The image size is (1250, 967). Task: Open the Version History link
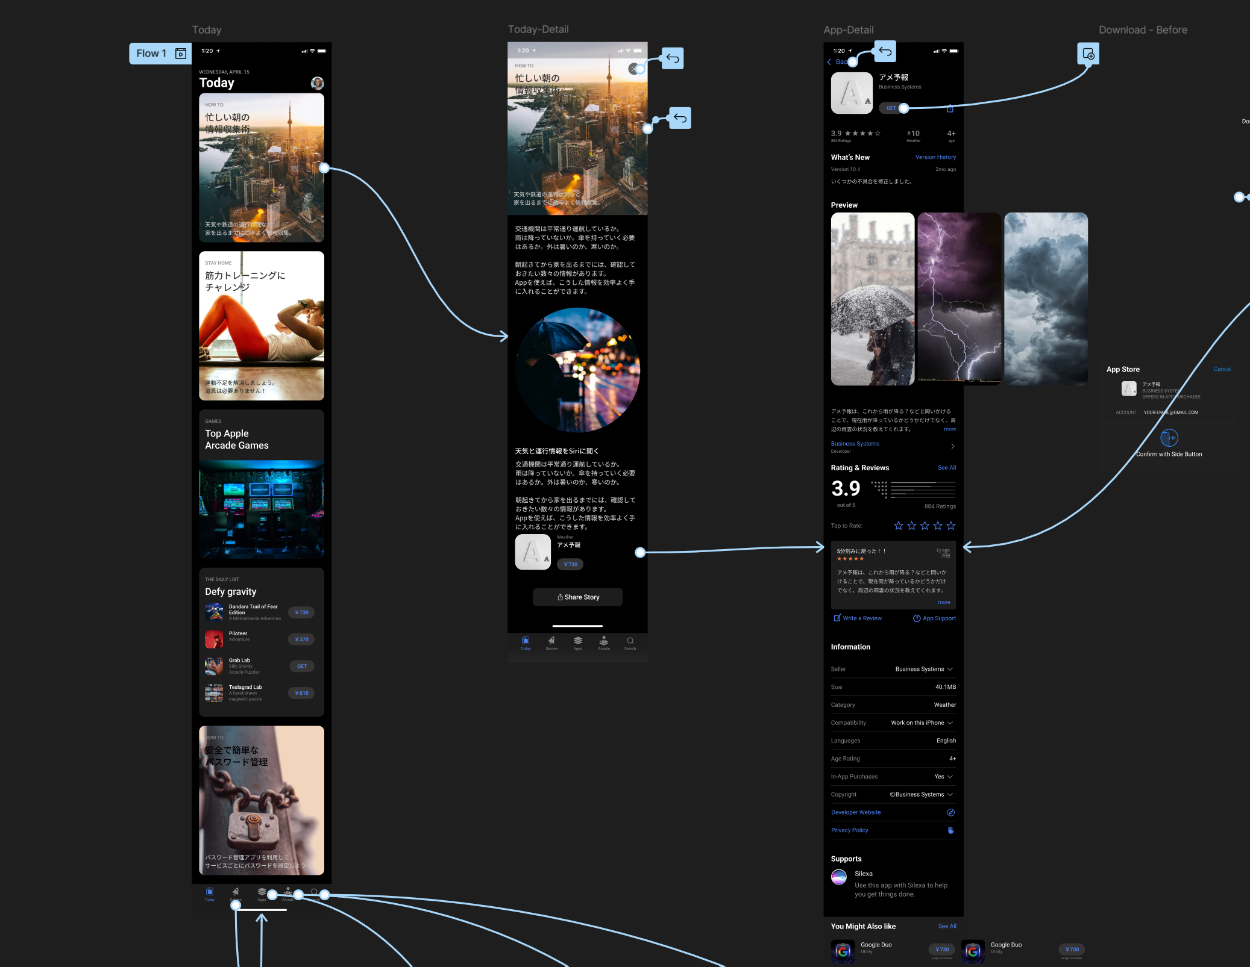point(935,157)
